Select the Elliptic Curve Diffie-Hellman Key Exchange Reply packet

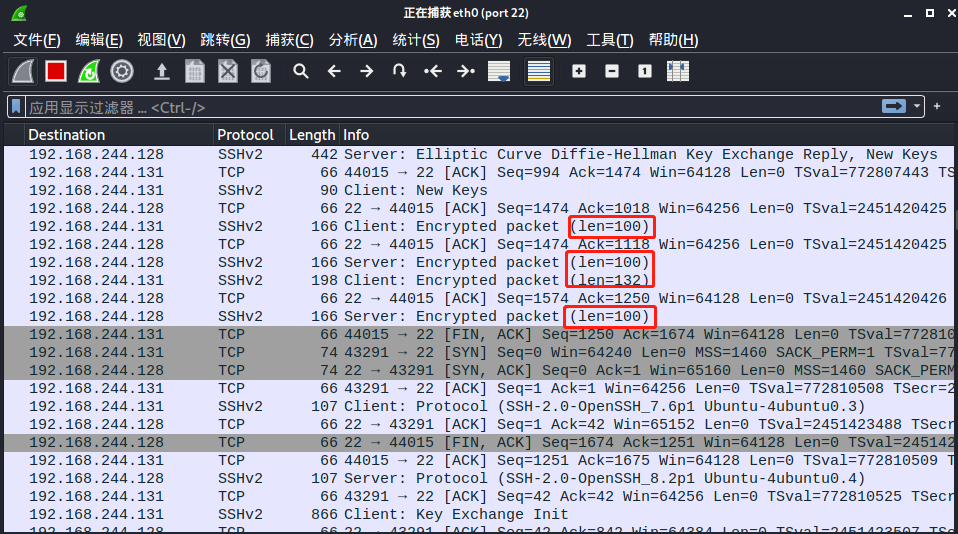click(x=478, y=154)
